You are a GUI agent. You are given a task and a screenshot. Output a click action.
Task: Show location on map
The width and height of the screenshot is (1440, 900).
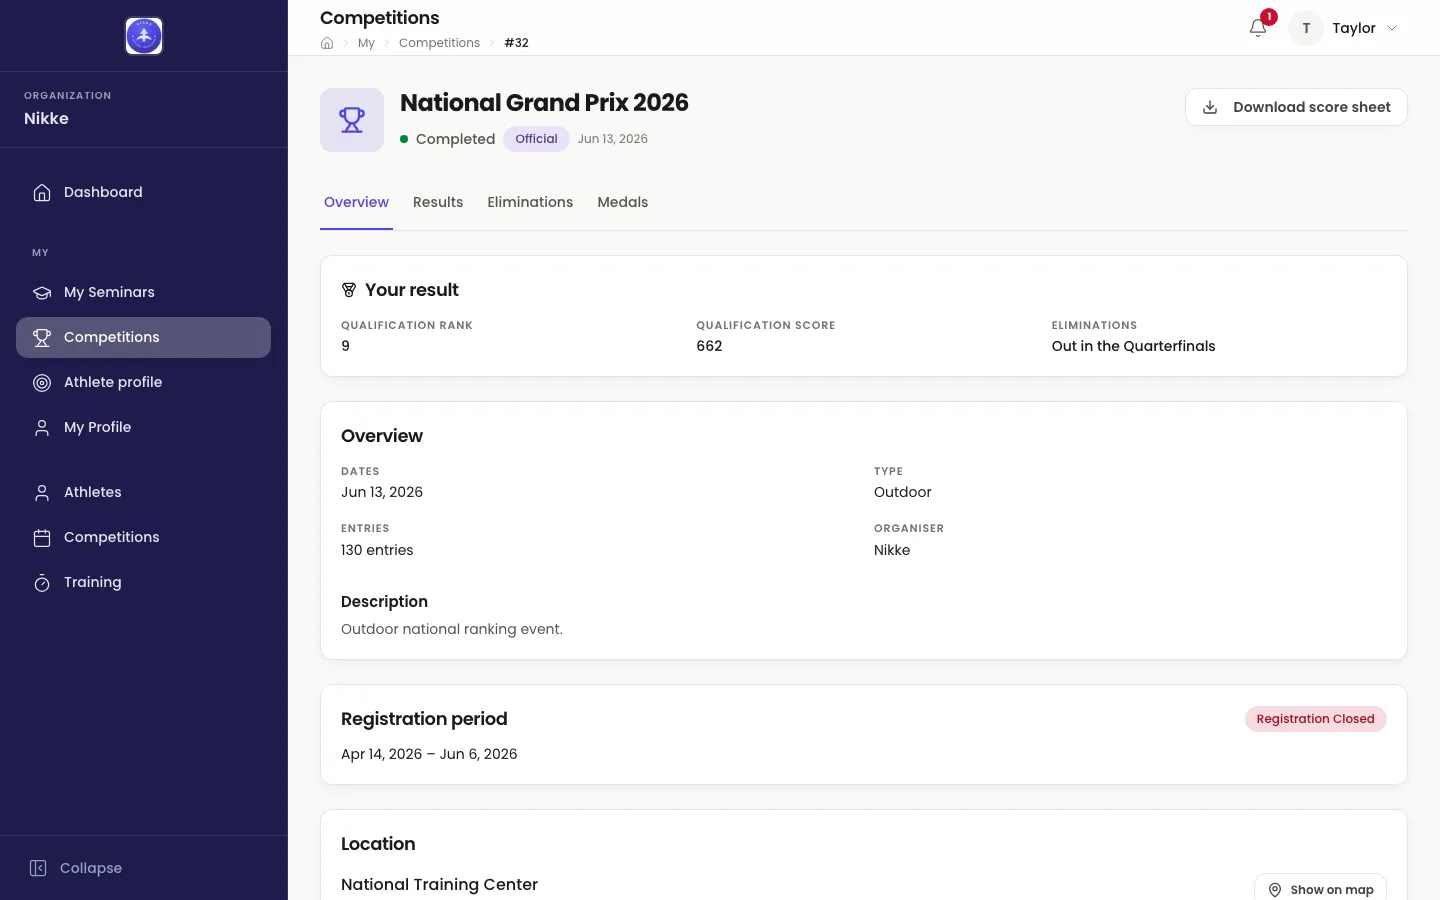[x=1320, y=889]
